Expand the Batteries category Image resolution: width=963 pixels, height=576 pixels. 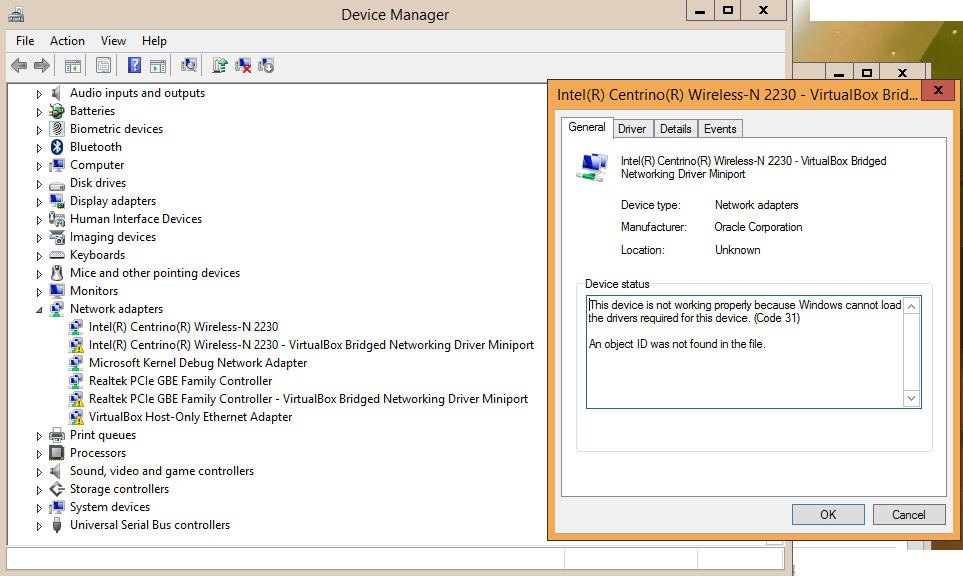pyautogui.click(x=39, y=112)
